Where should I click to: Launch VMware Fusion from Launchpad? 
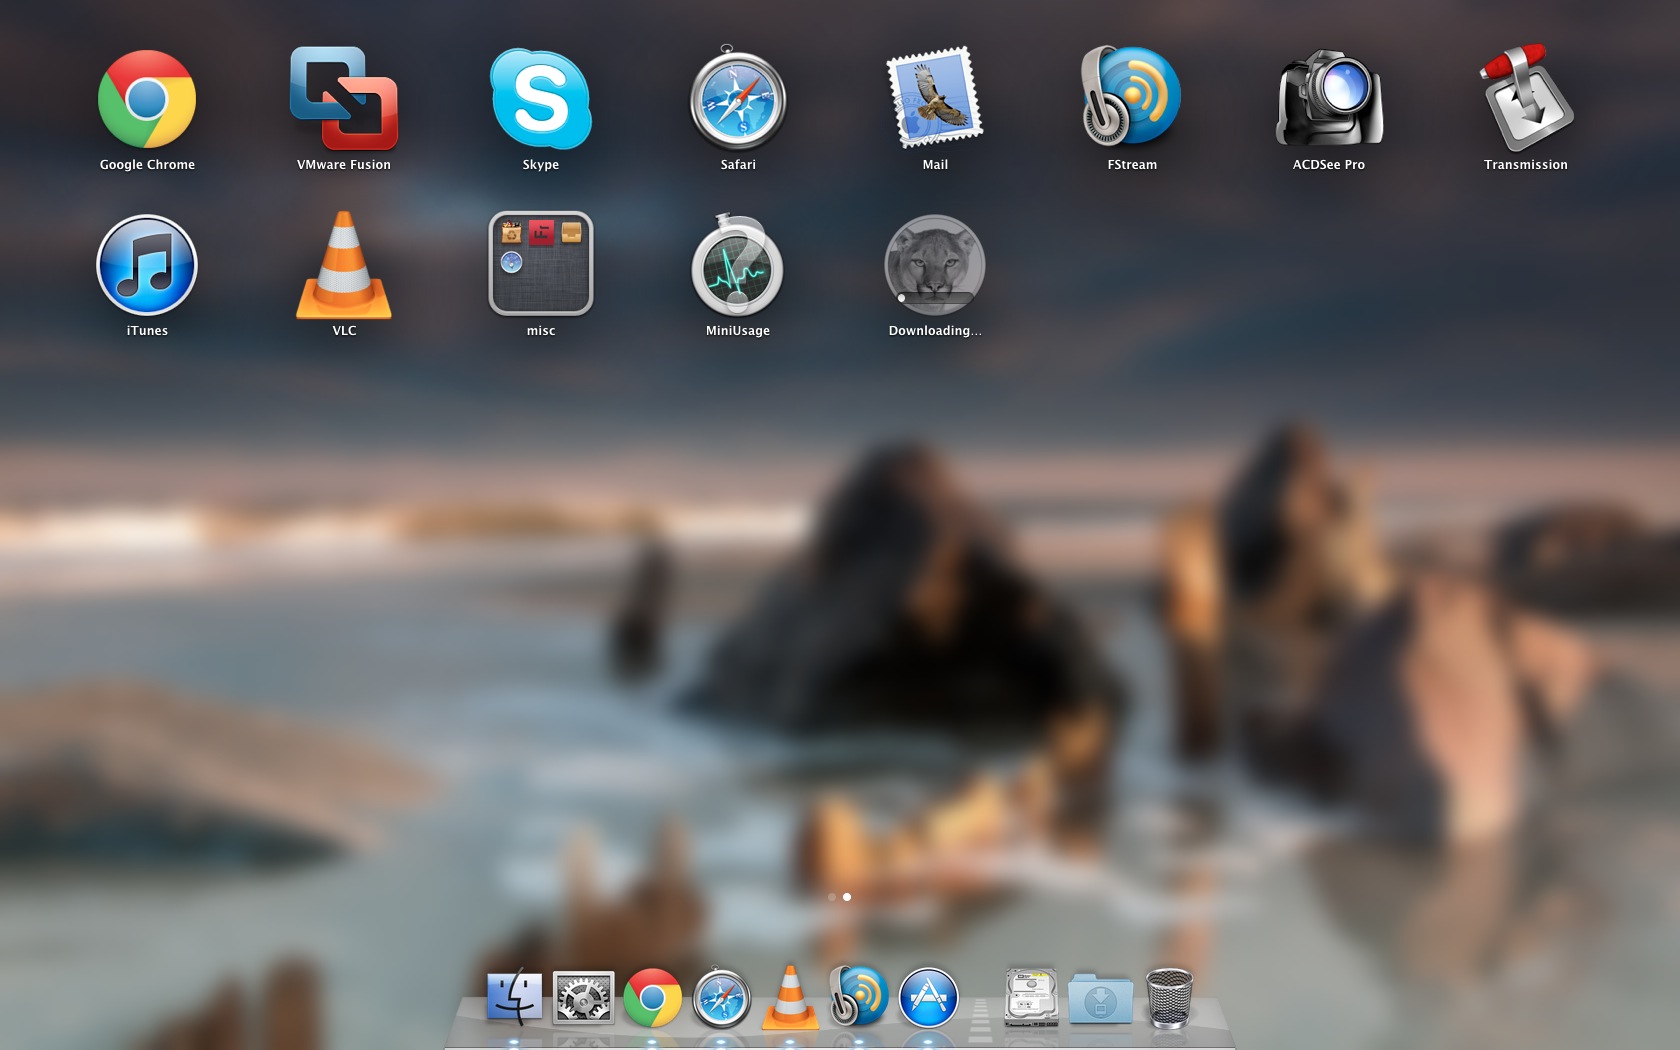click(x=344, y=99)
